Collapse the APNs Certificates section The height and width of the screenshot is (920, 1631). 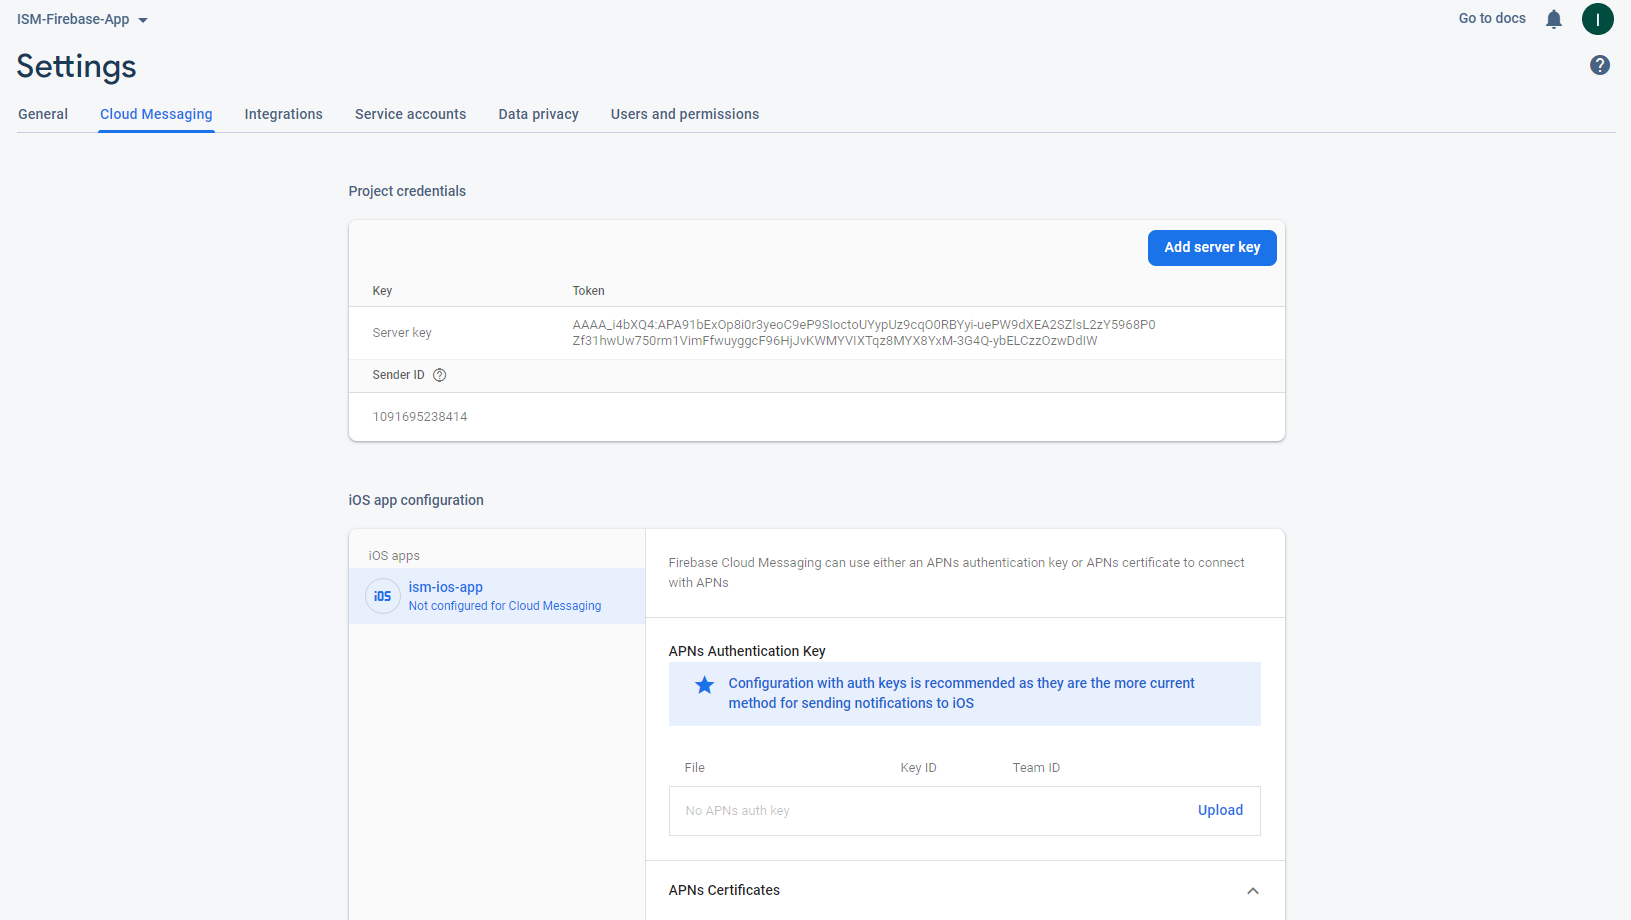(1253, 891)
